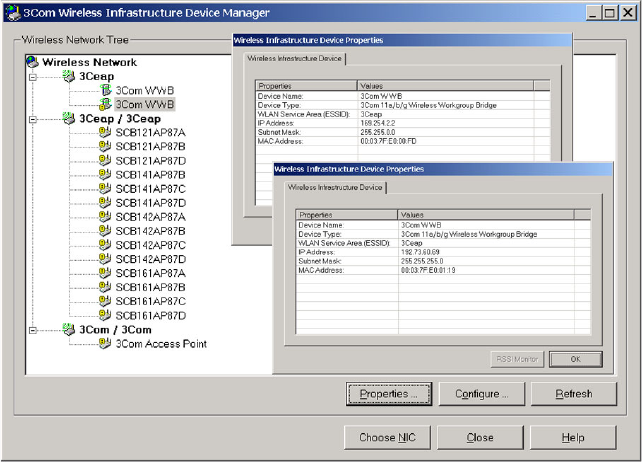Click the SCB161AP87A access point icon

pos(105,273)
